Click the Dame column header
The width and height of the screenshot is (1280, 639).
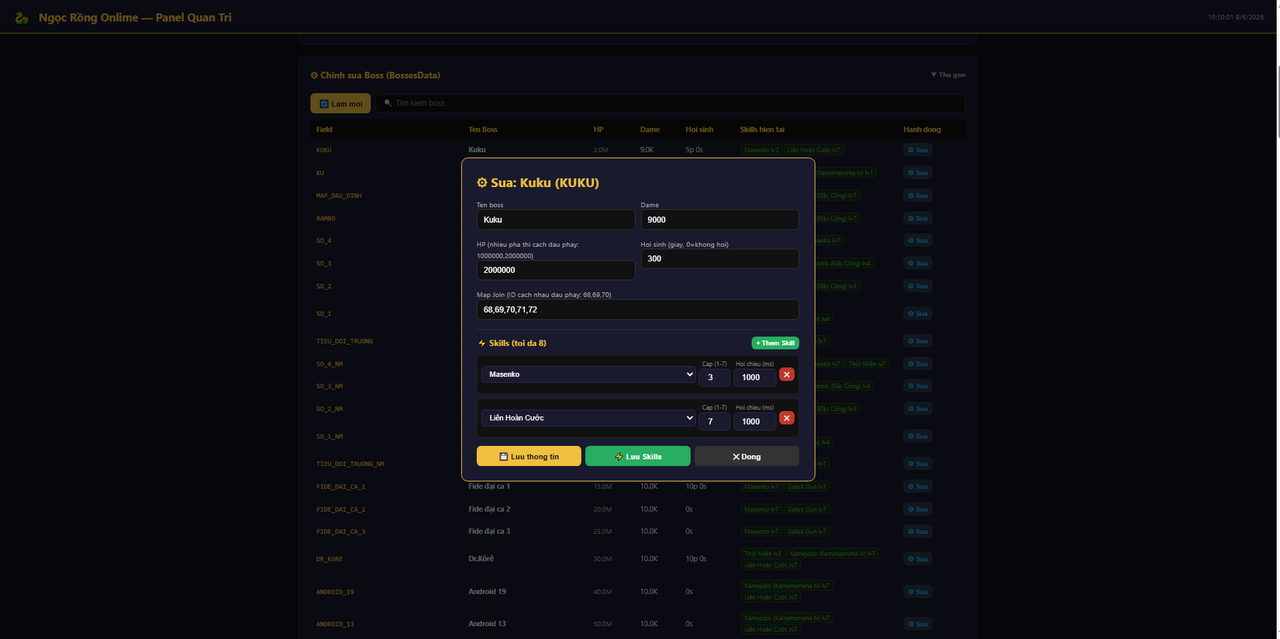click(650, 129)
